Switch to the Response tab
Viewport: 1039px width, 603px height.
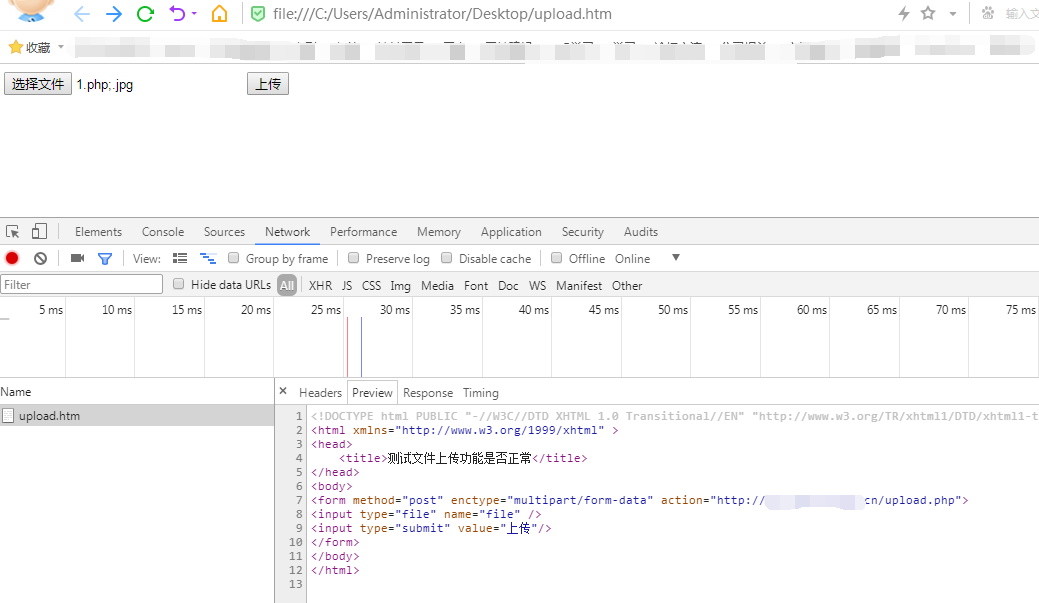pos(428,392)
